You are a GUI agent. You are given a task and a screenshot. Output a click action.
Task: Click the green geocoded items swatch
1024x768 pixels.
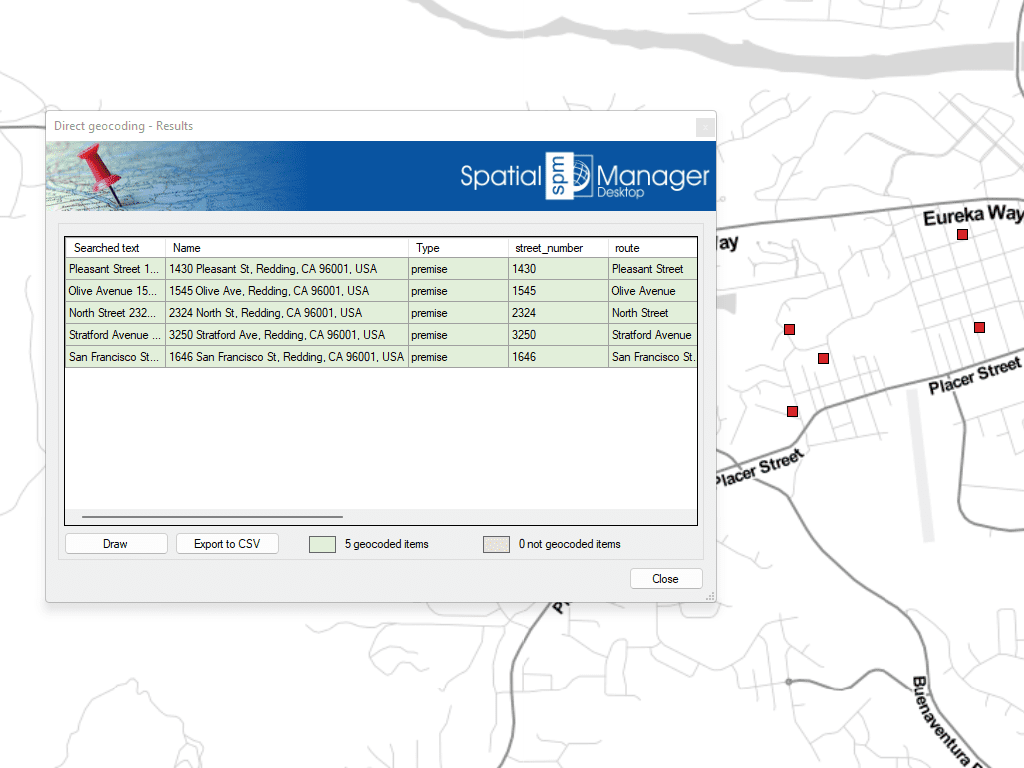click(323, 545)
